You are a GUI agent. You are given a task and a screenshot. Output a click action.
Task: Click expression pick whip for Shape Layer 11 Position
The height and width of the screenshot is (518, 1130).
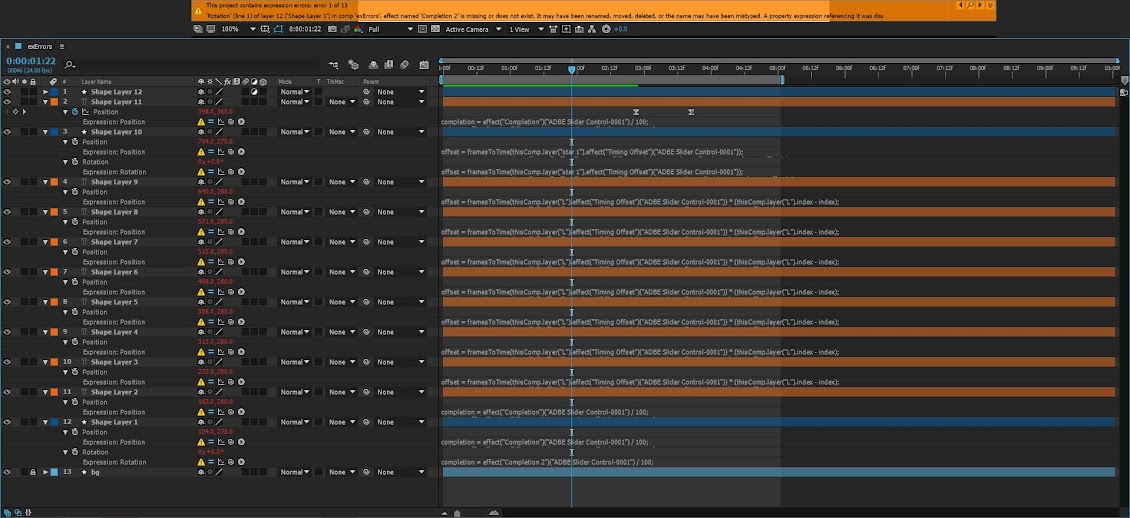(x=231, y=122)
